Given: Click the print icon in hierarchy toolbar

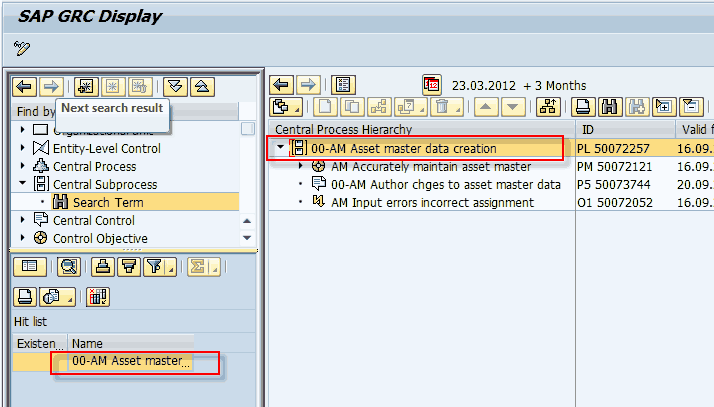Looking at the screenshot, I should (583, 107).
